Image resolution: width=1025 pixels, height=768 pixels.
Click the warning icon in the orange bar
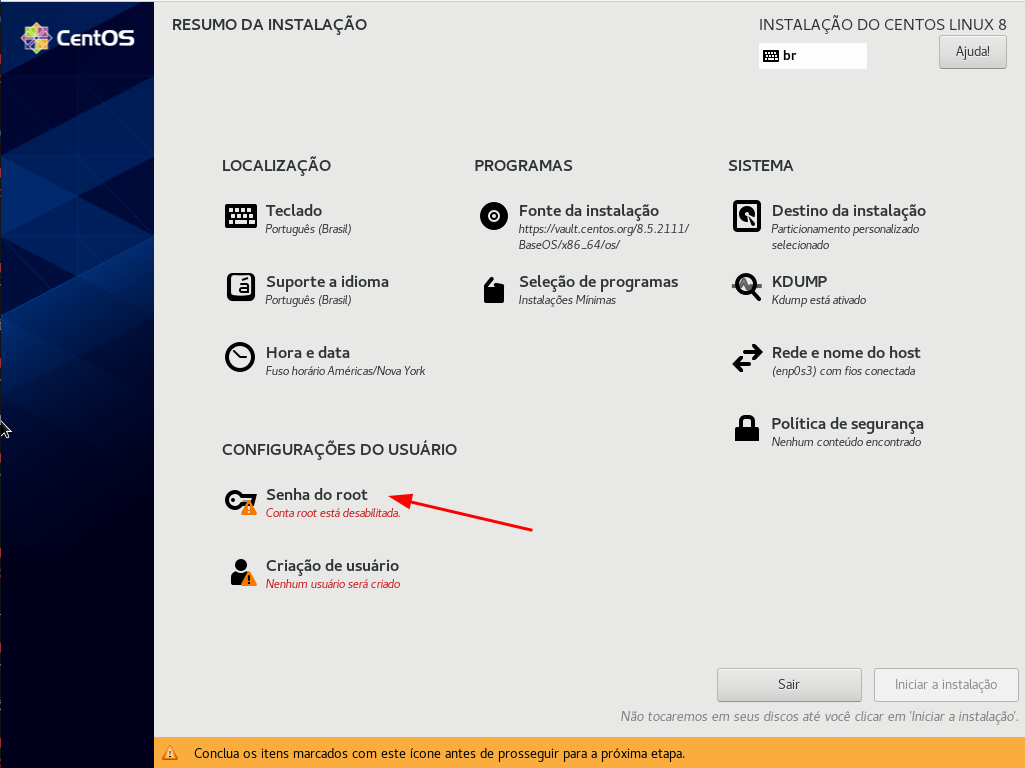point(170,753)
